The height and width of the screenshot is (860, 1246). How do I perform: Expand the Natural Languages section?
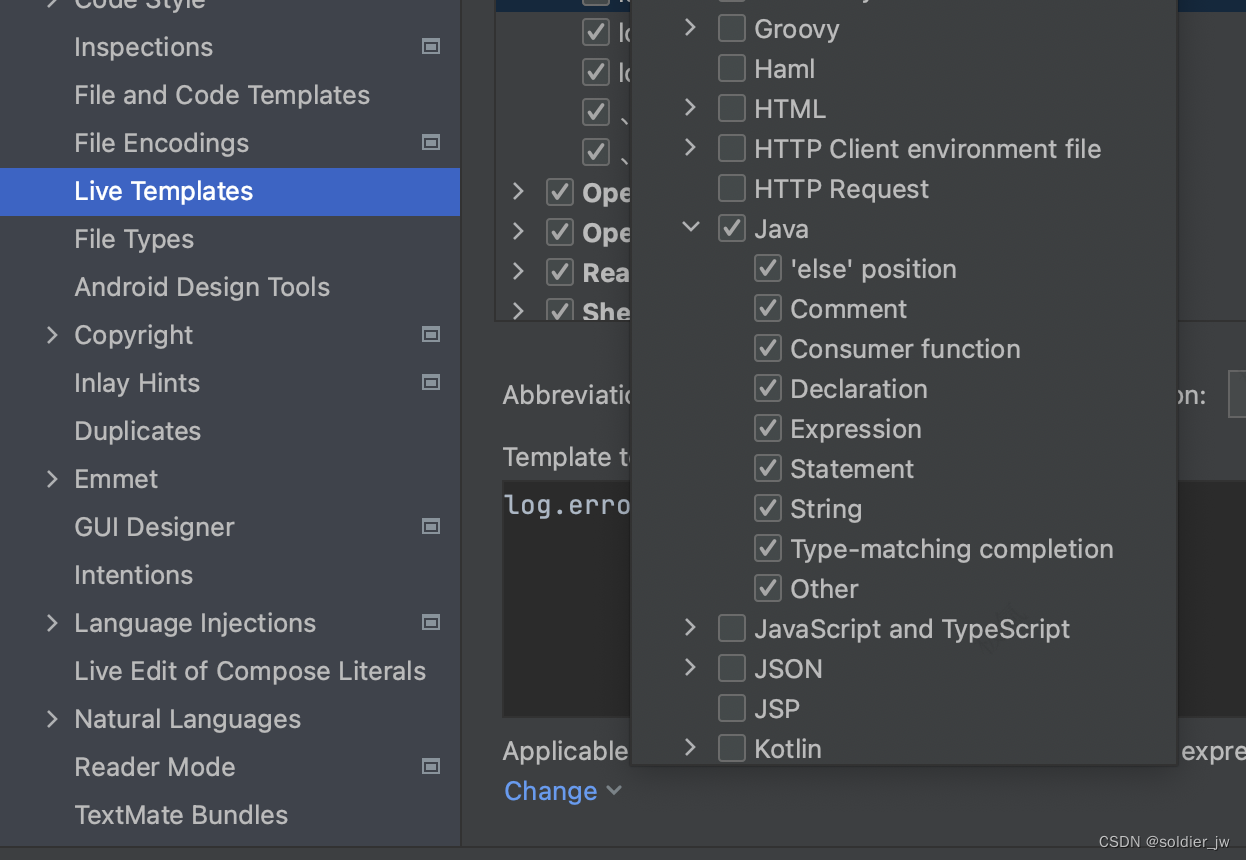pyautogui.click(x=53, y=719)
